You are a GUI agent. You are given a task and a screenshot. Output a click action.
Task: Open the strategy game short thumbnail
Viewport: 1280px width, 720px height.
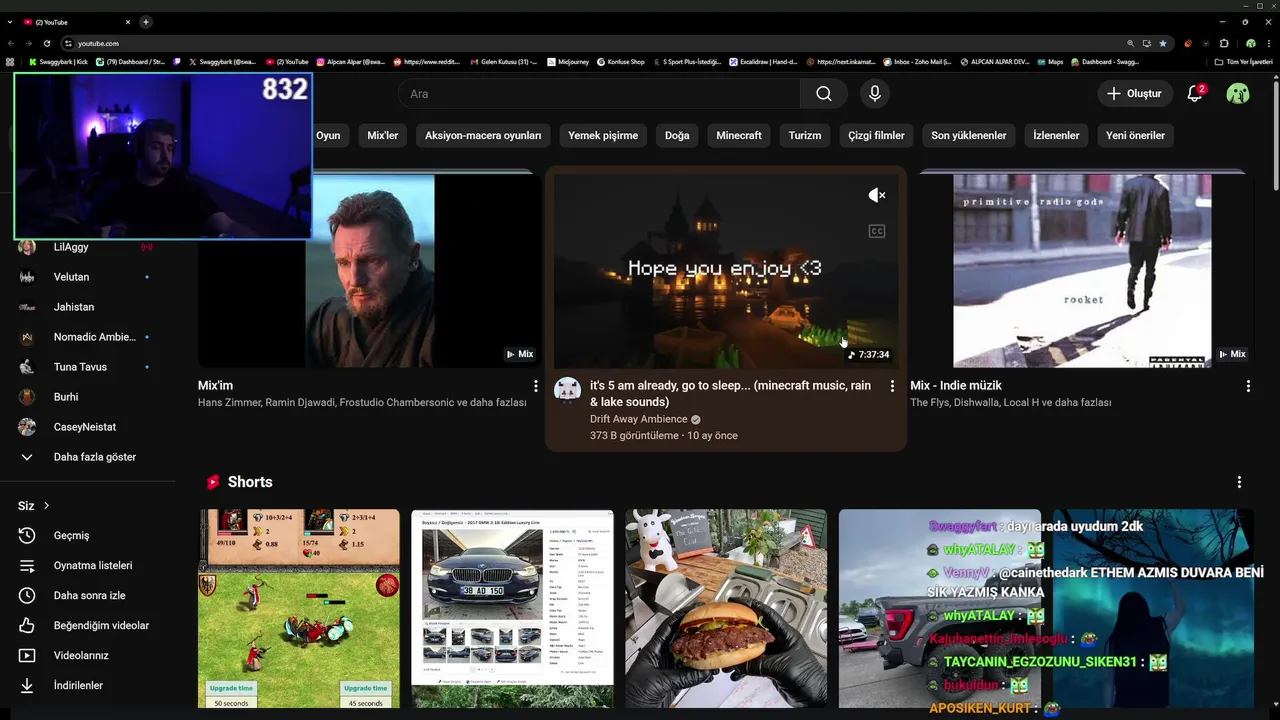click(299, 608)
